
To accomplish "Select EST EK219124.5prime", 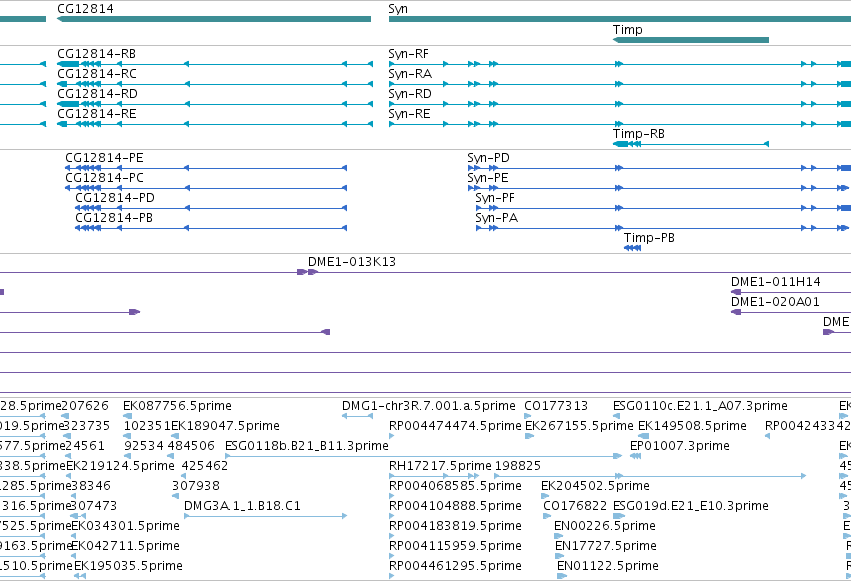I will [x=120, y=466].
